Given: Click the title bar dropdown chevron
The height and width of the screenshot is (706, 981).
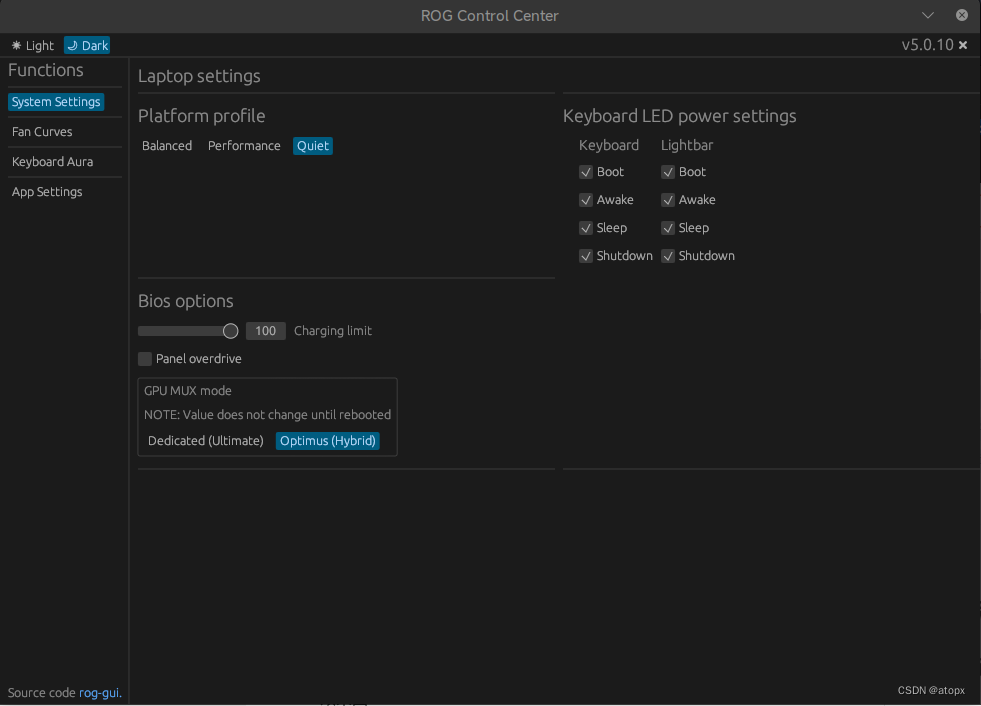Looking at the screenshot, I should pyautogui.click(x=928, y=15).
